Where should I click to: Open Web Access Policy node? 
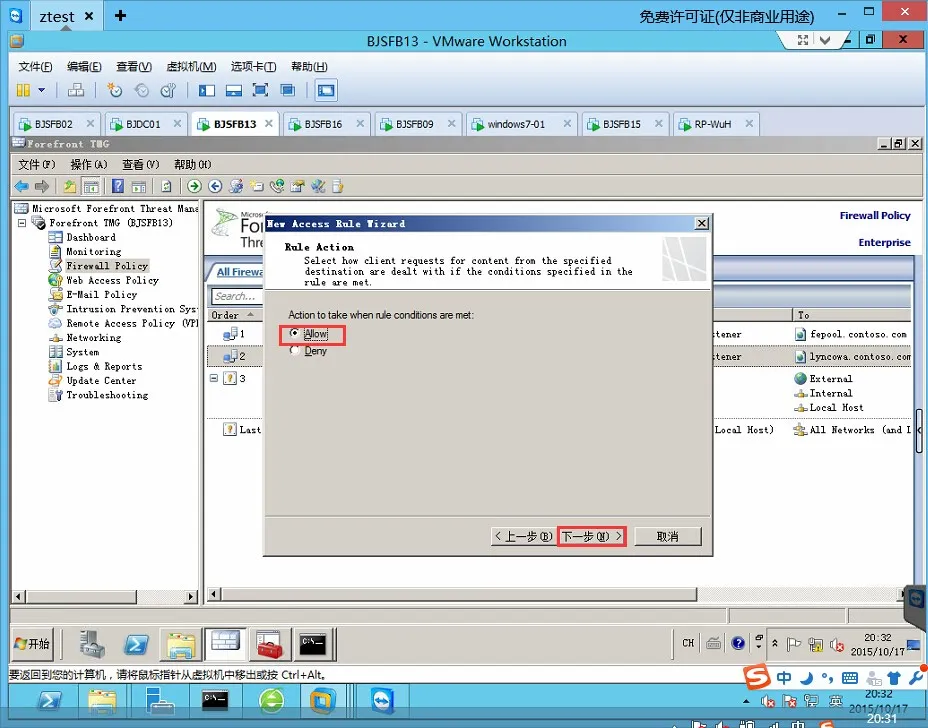[x=112, y=281]
